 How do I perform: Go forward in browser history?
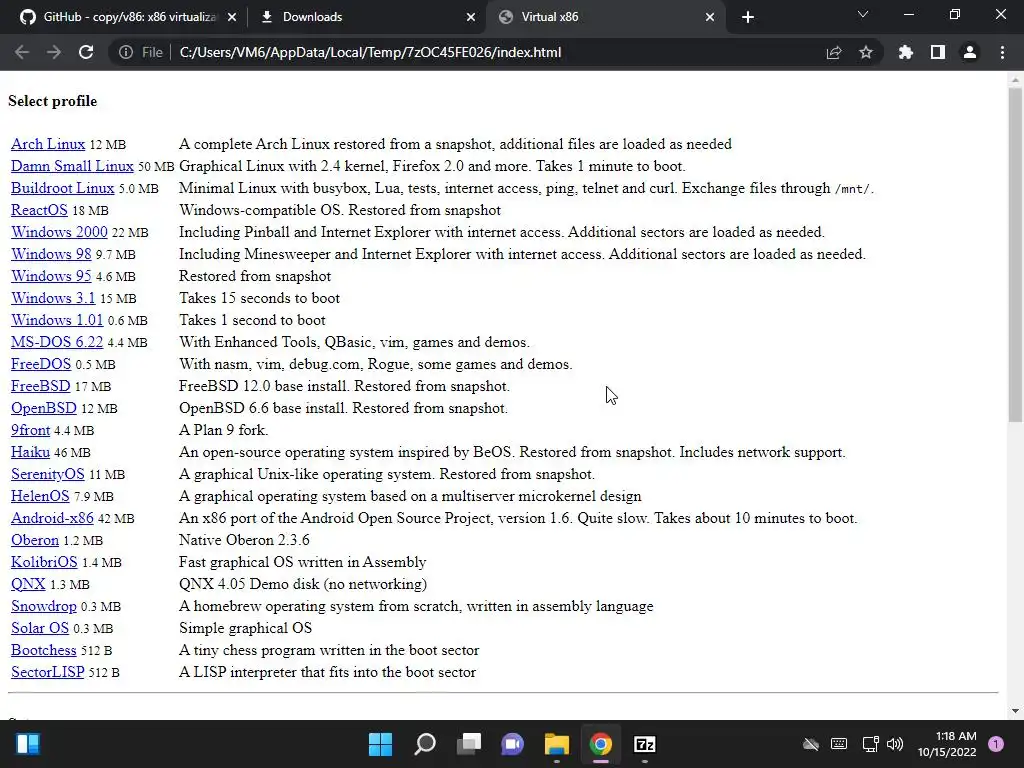coord(54,52)
